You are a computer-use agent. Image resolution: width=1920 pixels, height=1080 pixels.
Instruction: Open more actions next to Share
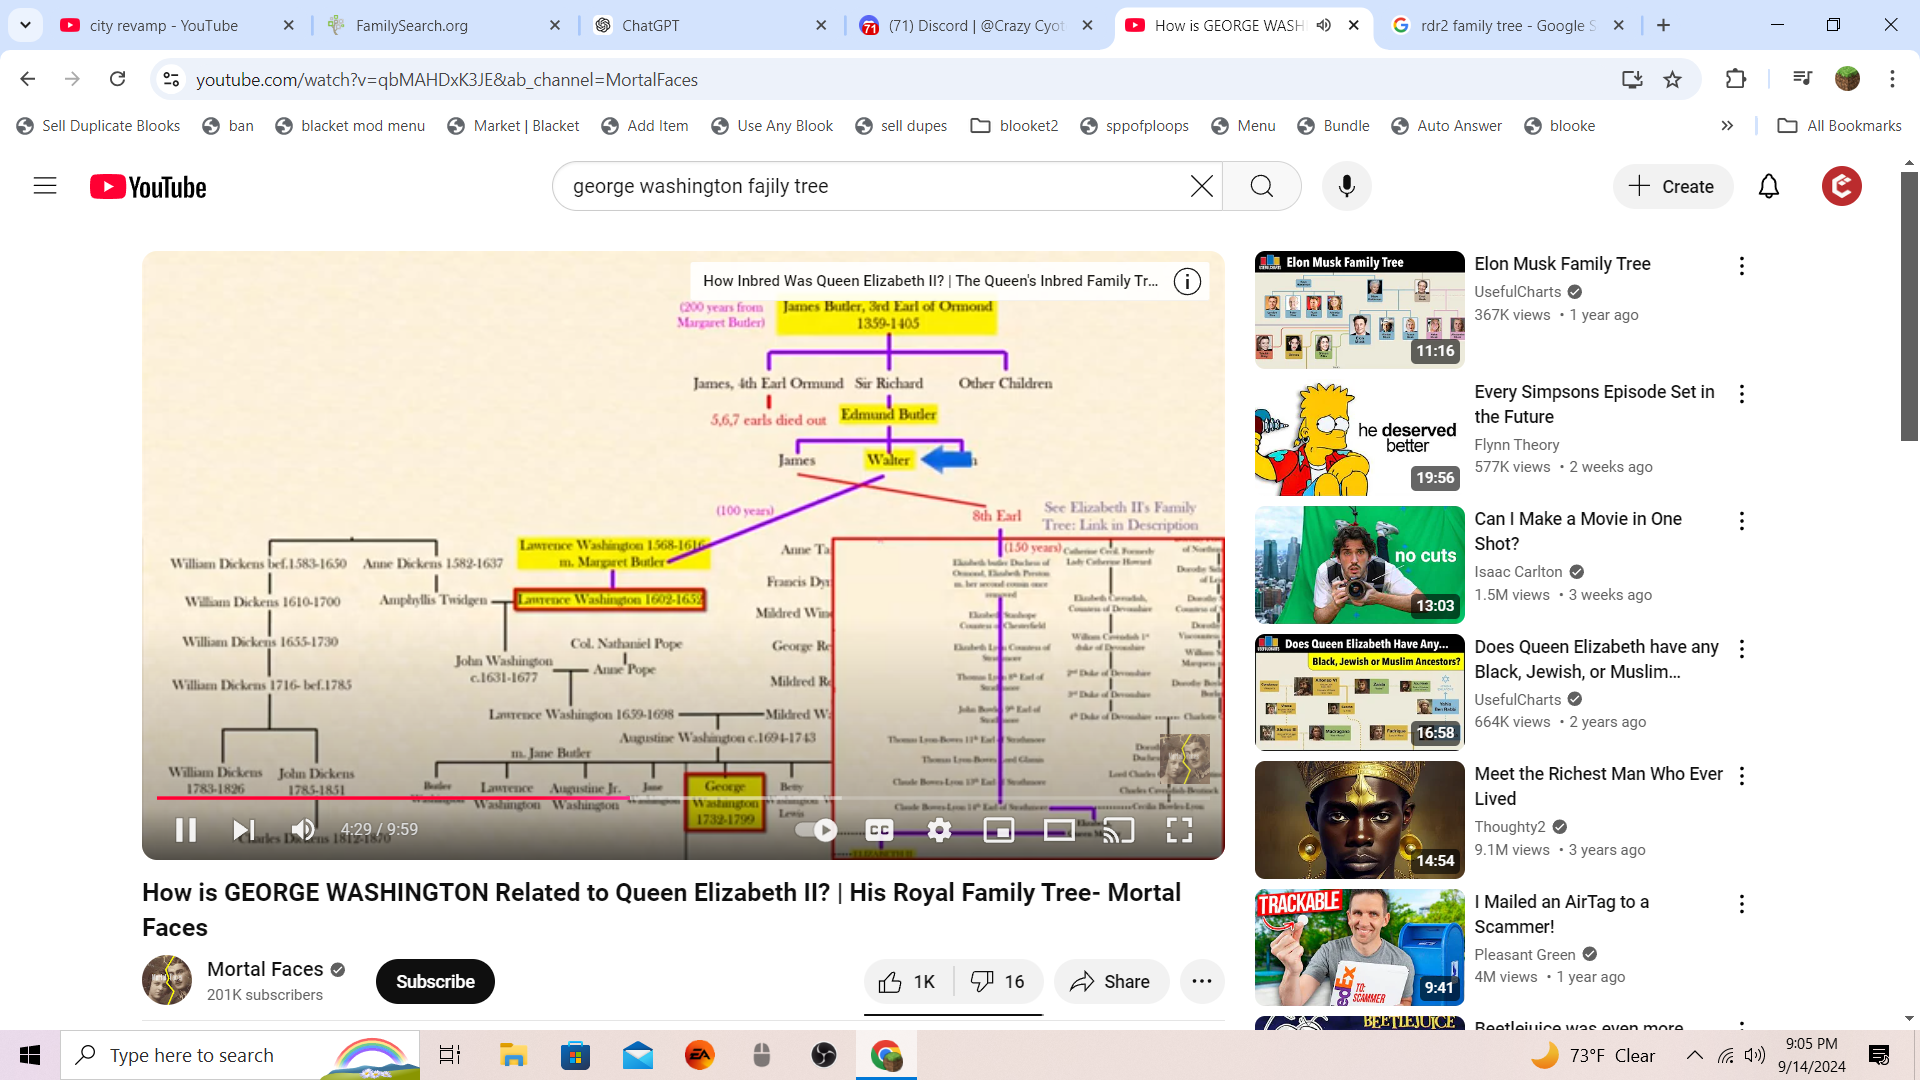click(1202, 982)
